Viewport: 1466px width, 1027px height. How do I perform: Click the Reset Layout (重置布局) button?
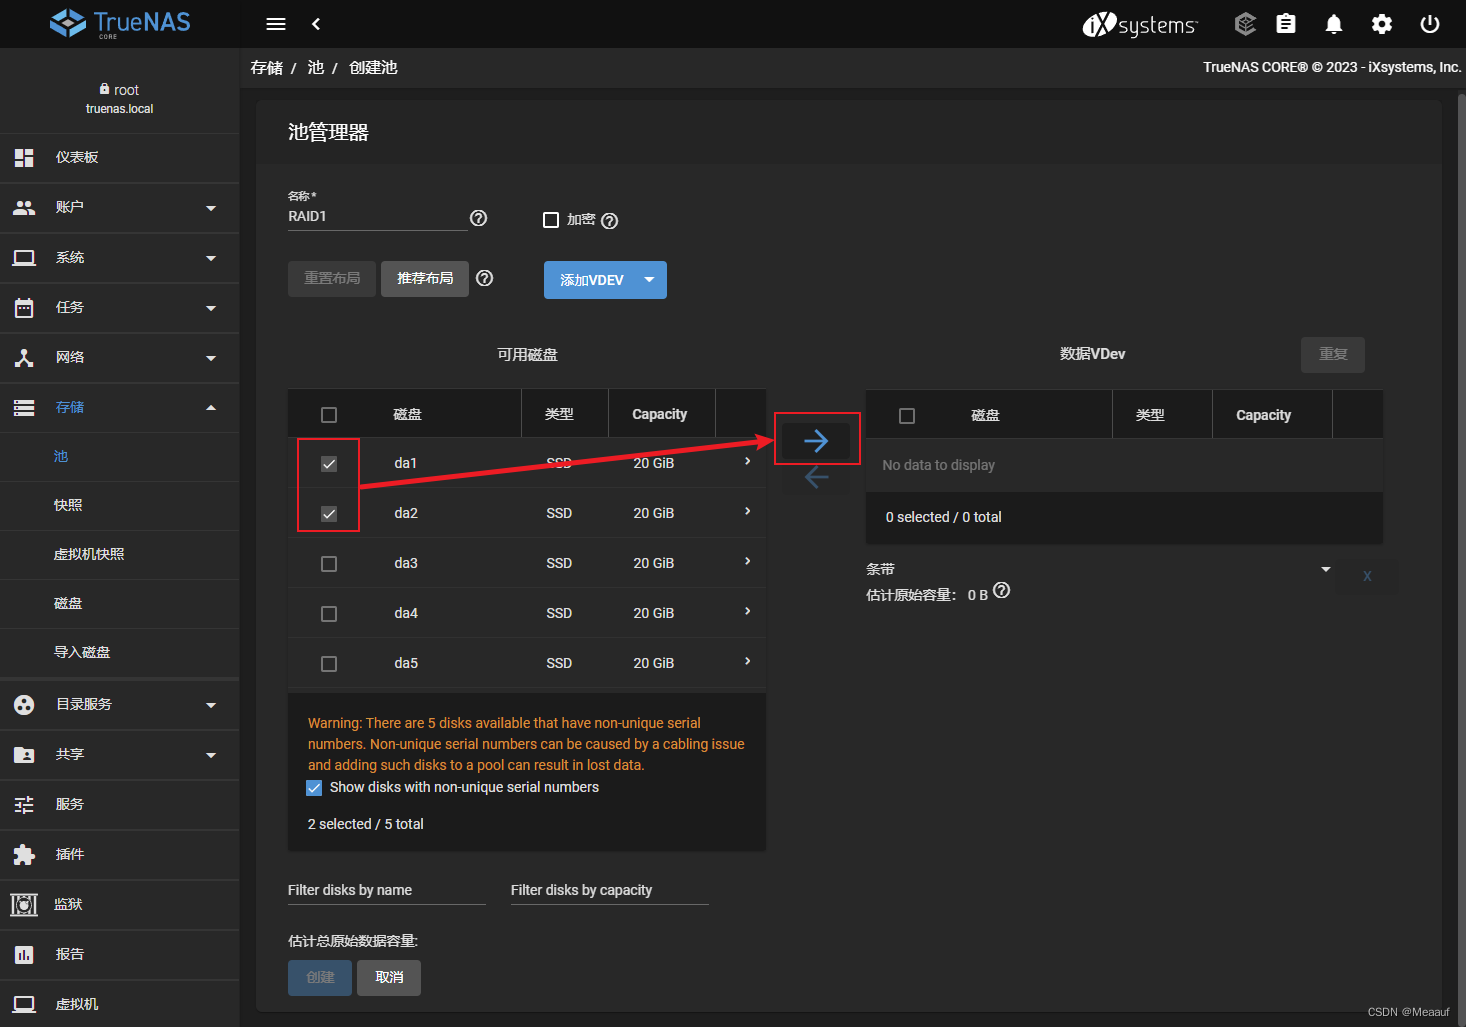332,279
